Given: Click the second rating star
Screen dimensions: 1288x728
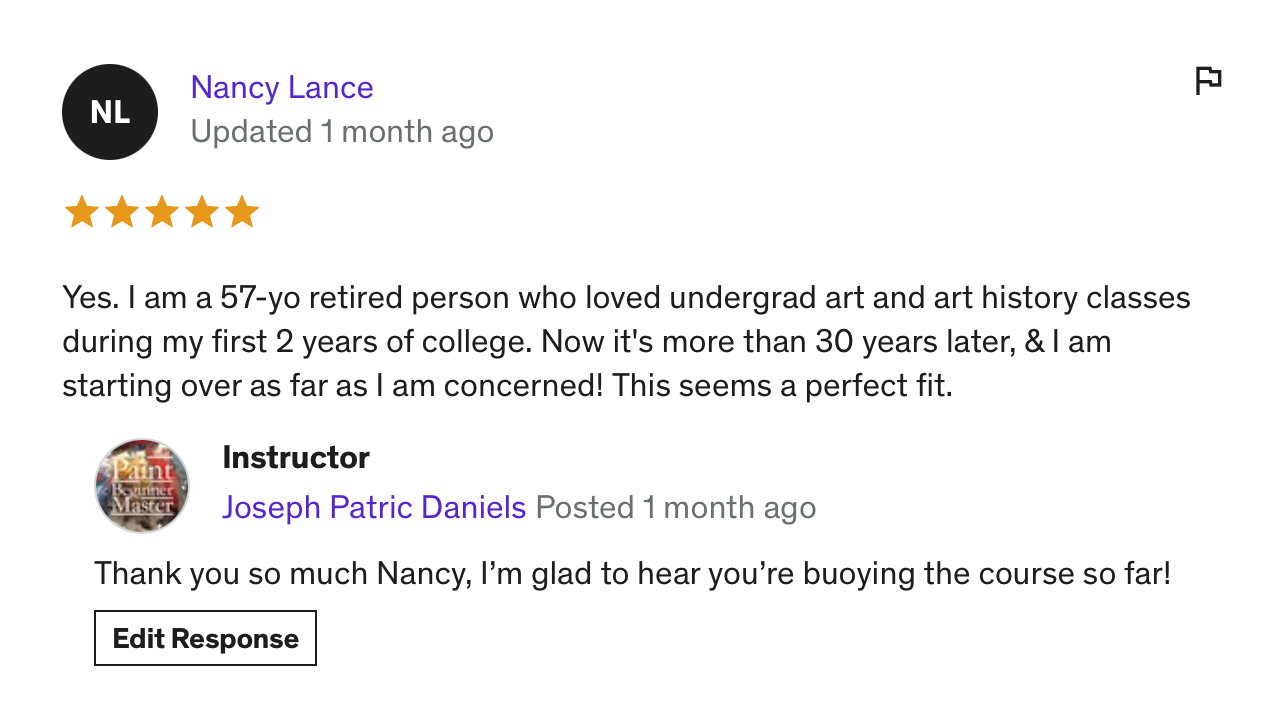Looking at the screenshot, I should coord(121,212).
